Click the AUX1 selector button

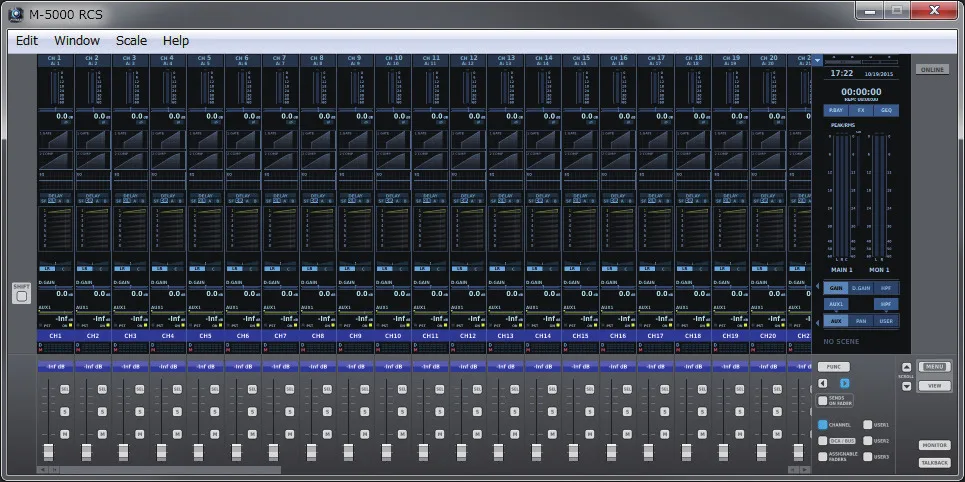(836, 304)
